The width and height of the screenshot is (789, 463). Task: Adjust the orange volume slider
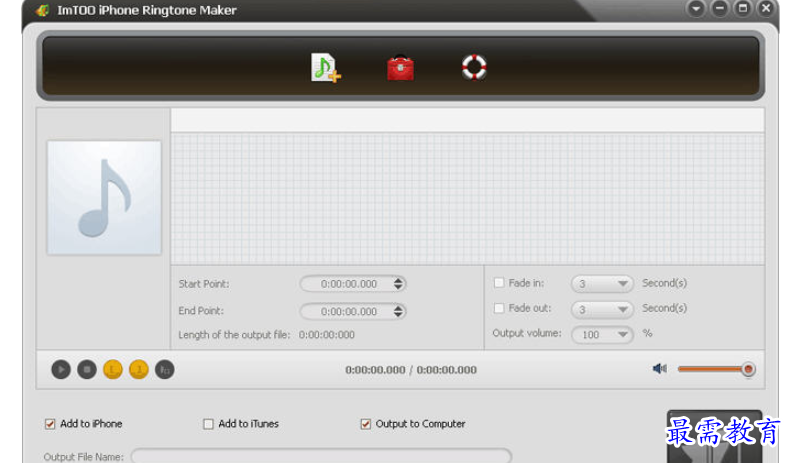(x=716, y=369)
